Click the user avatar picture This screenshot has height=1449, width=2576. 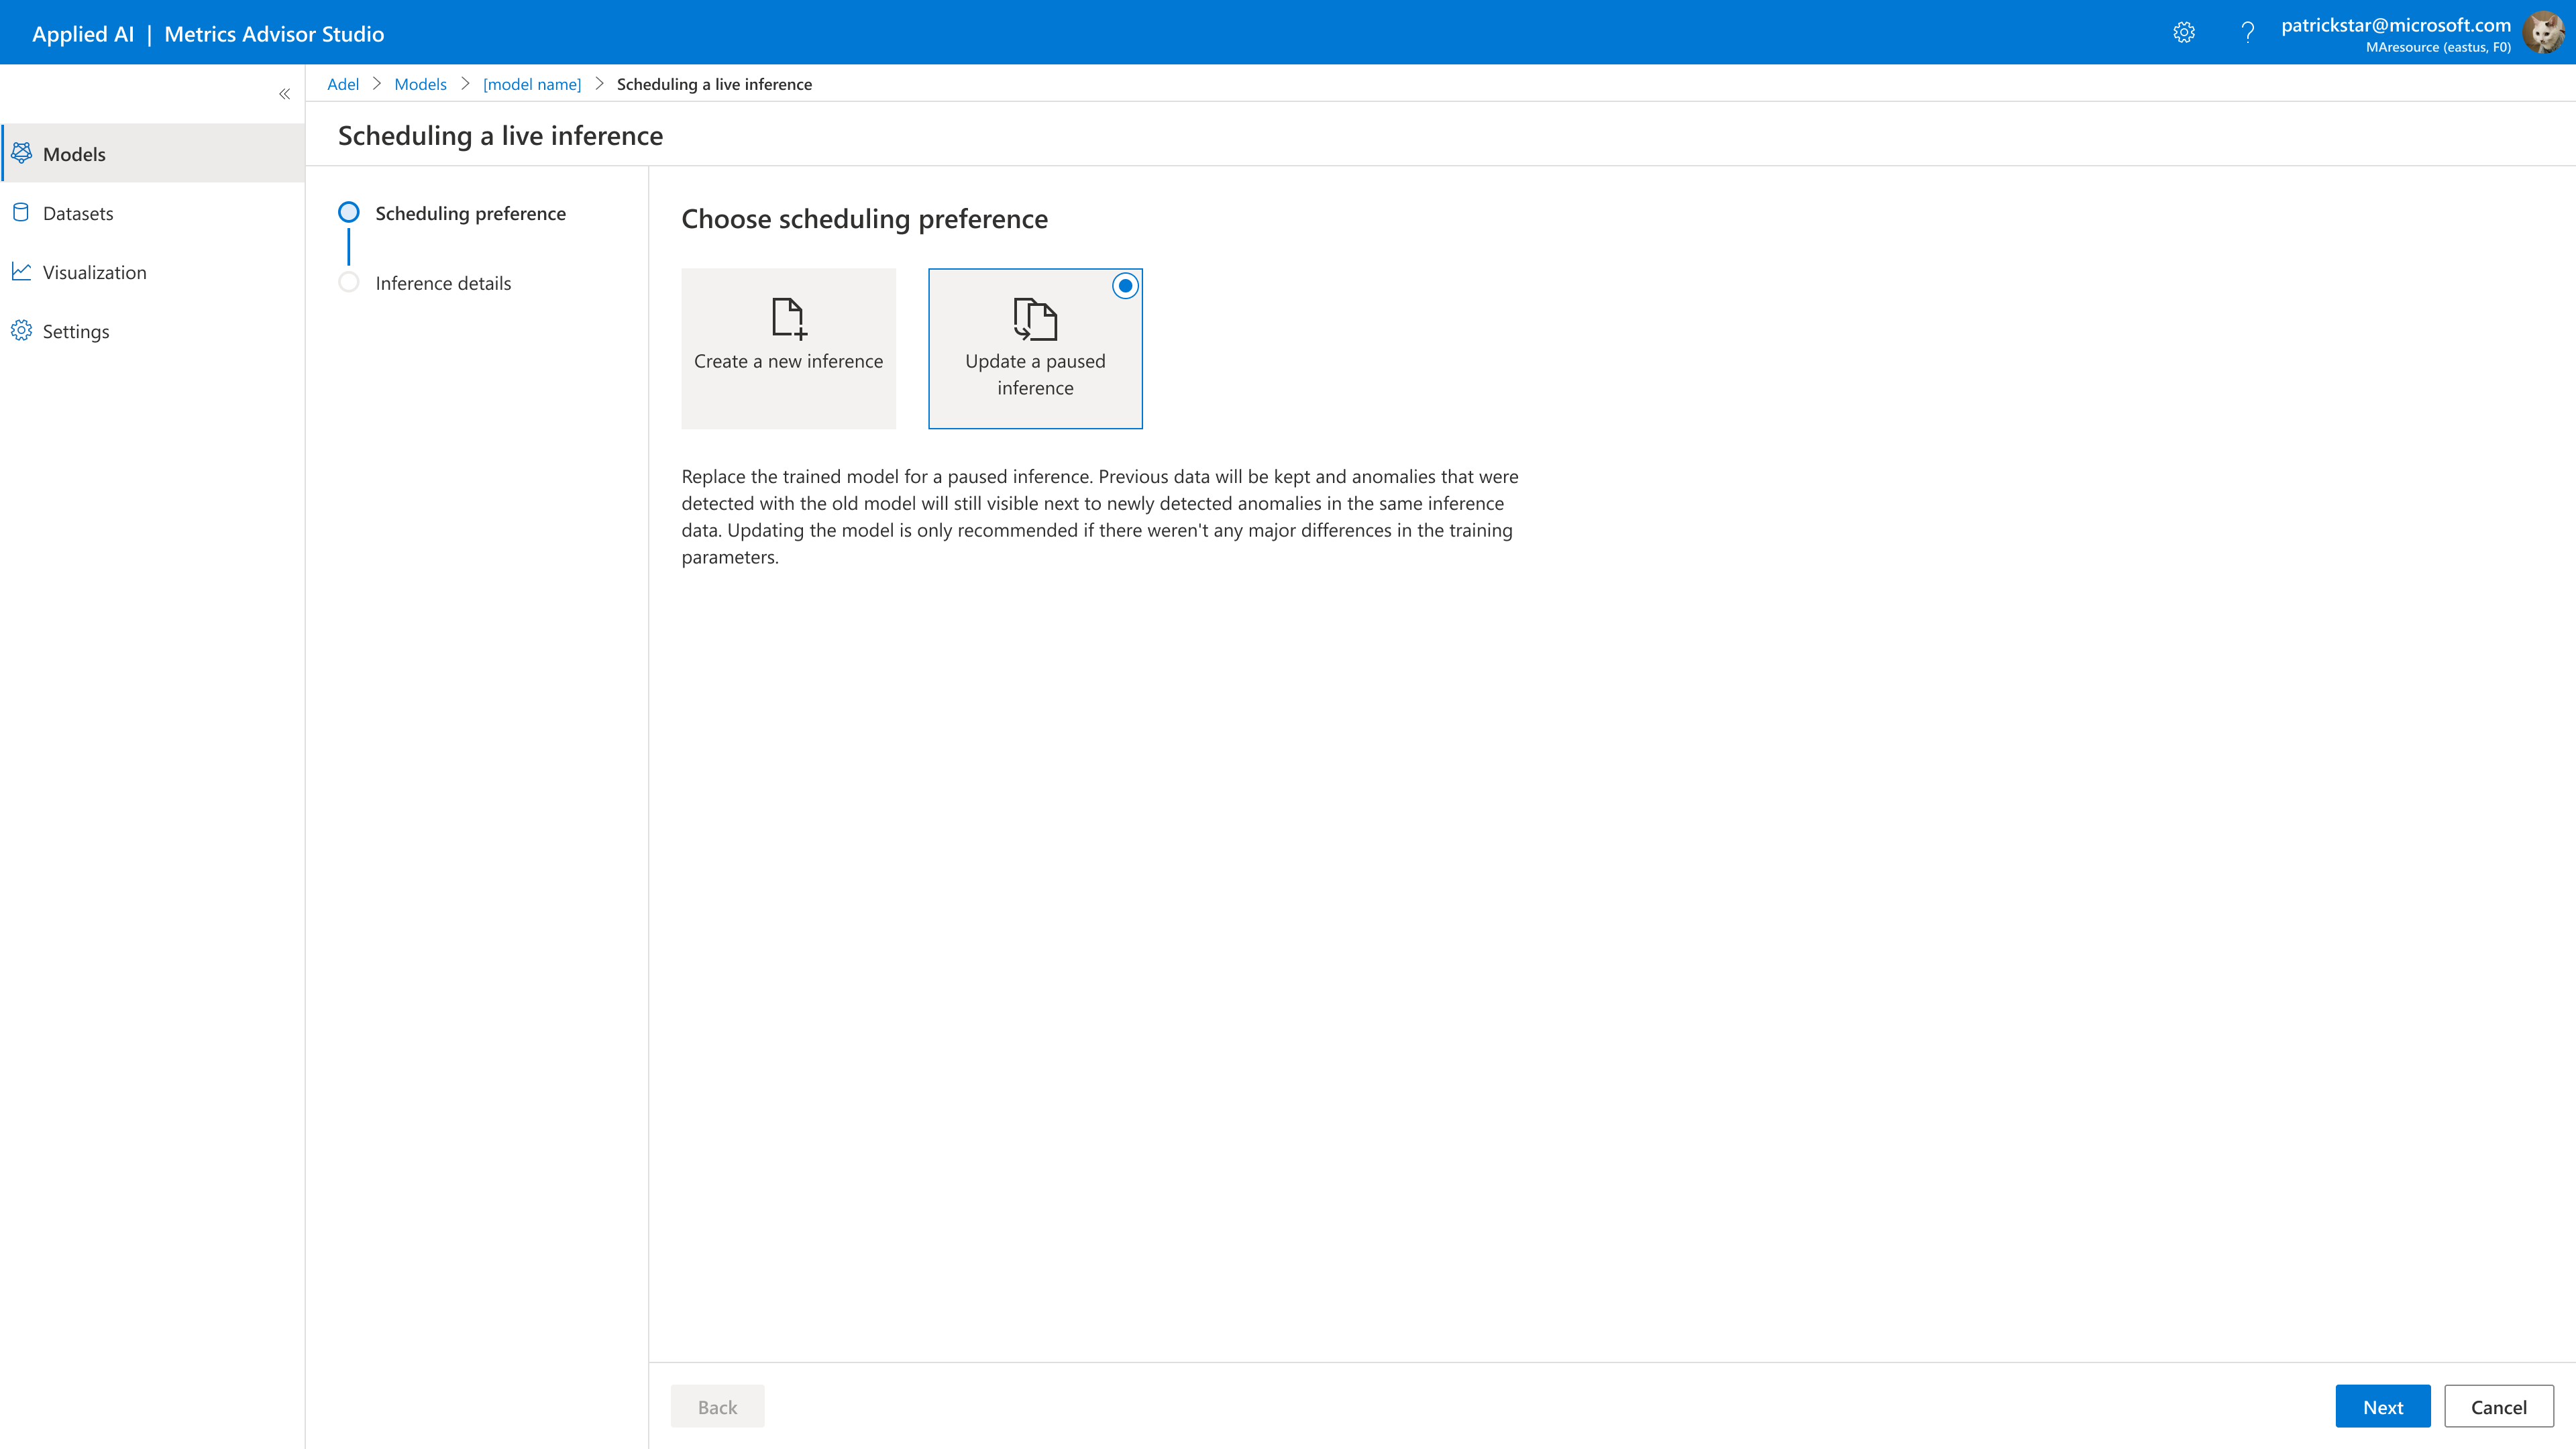coord(2543,33)
